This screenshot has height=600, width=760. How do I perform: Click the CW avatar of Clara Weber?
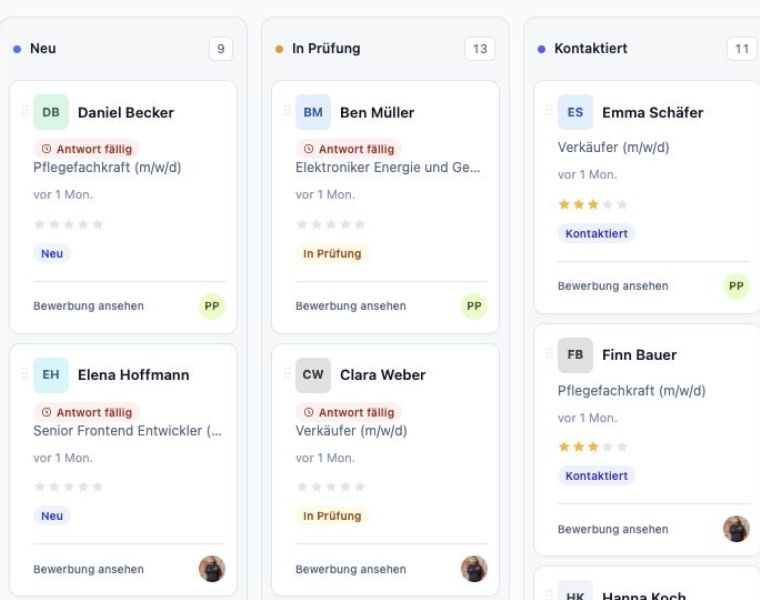313,375
